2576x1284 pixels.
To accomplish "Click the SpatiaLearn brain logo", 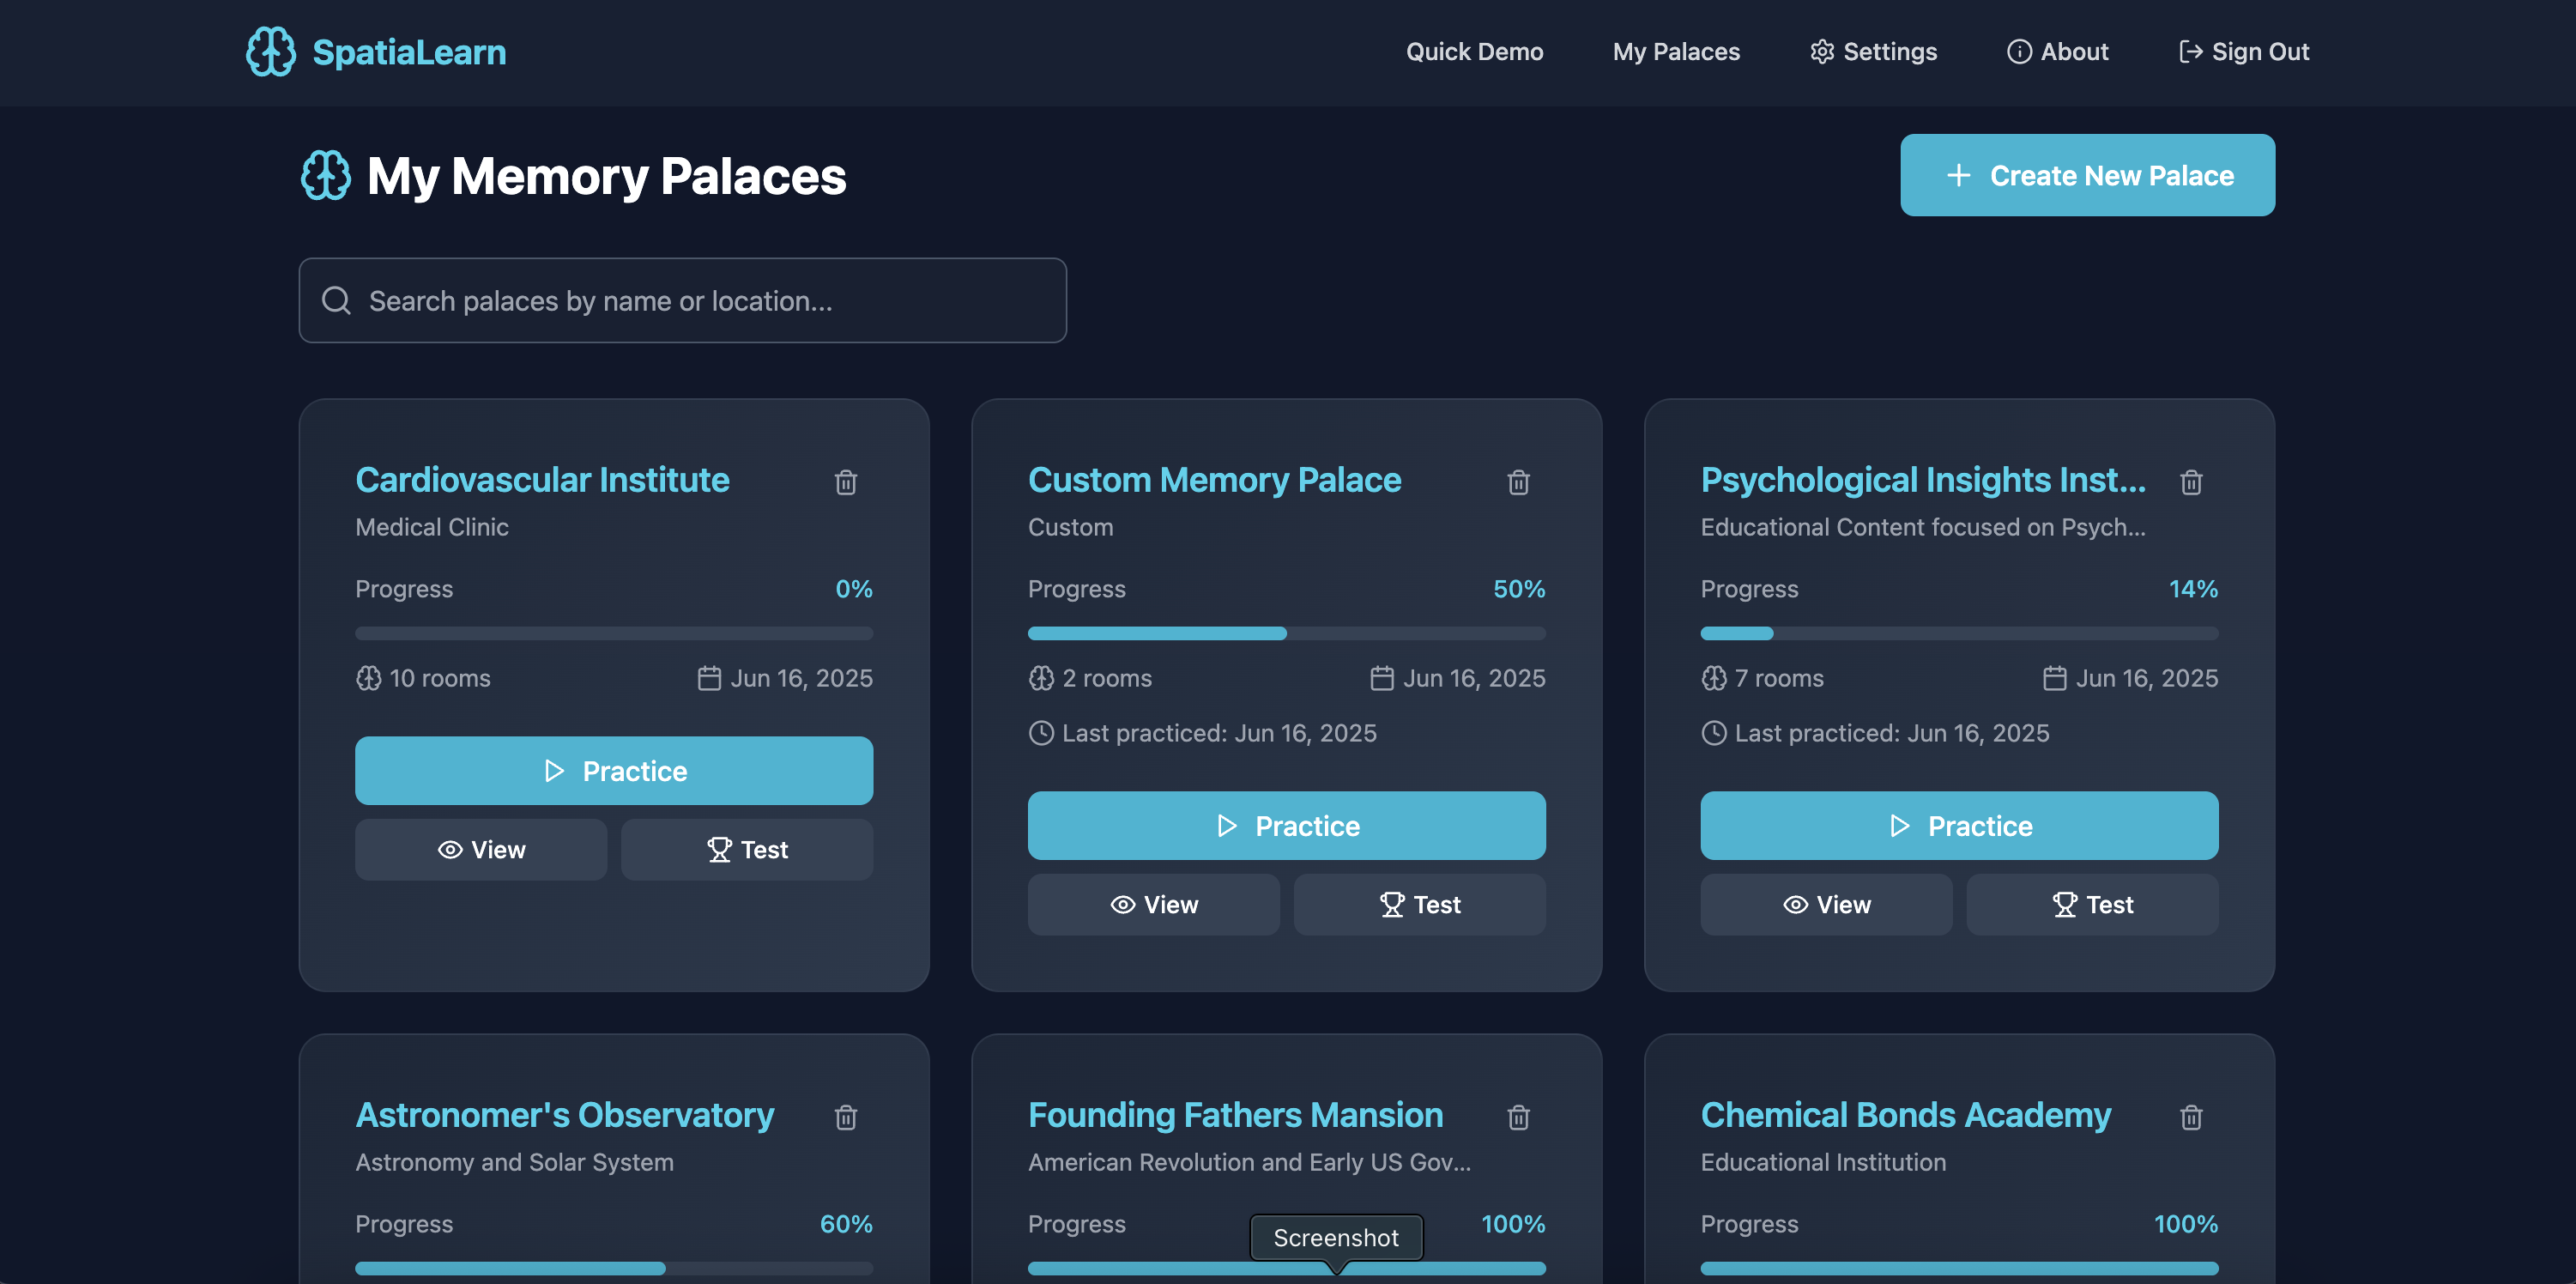I will pyautogui.click(x=271, y=52).
